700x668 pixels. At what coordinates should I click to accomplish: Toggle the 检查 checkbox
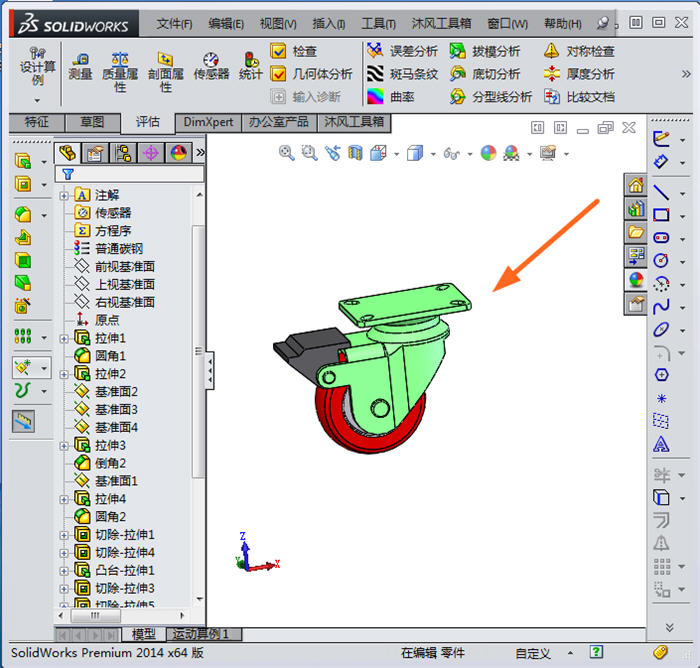279,51
